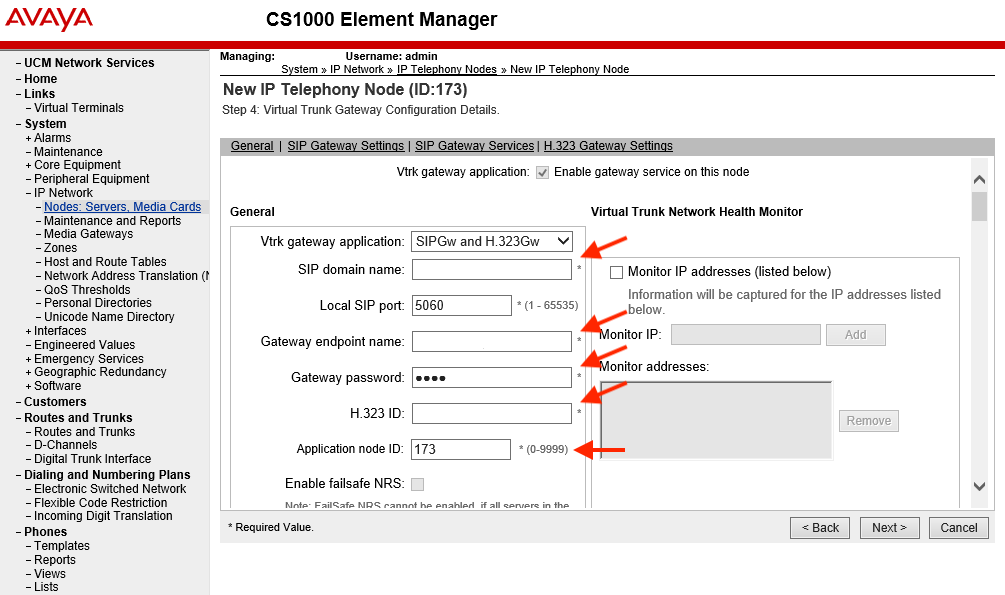The image size is (1005, 595).
Task: Open Templates under Phones
Action: pyautogui.click(x=62, y=546)
